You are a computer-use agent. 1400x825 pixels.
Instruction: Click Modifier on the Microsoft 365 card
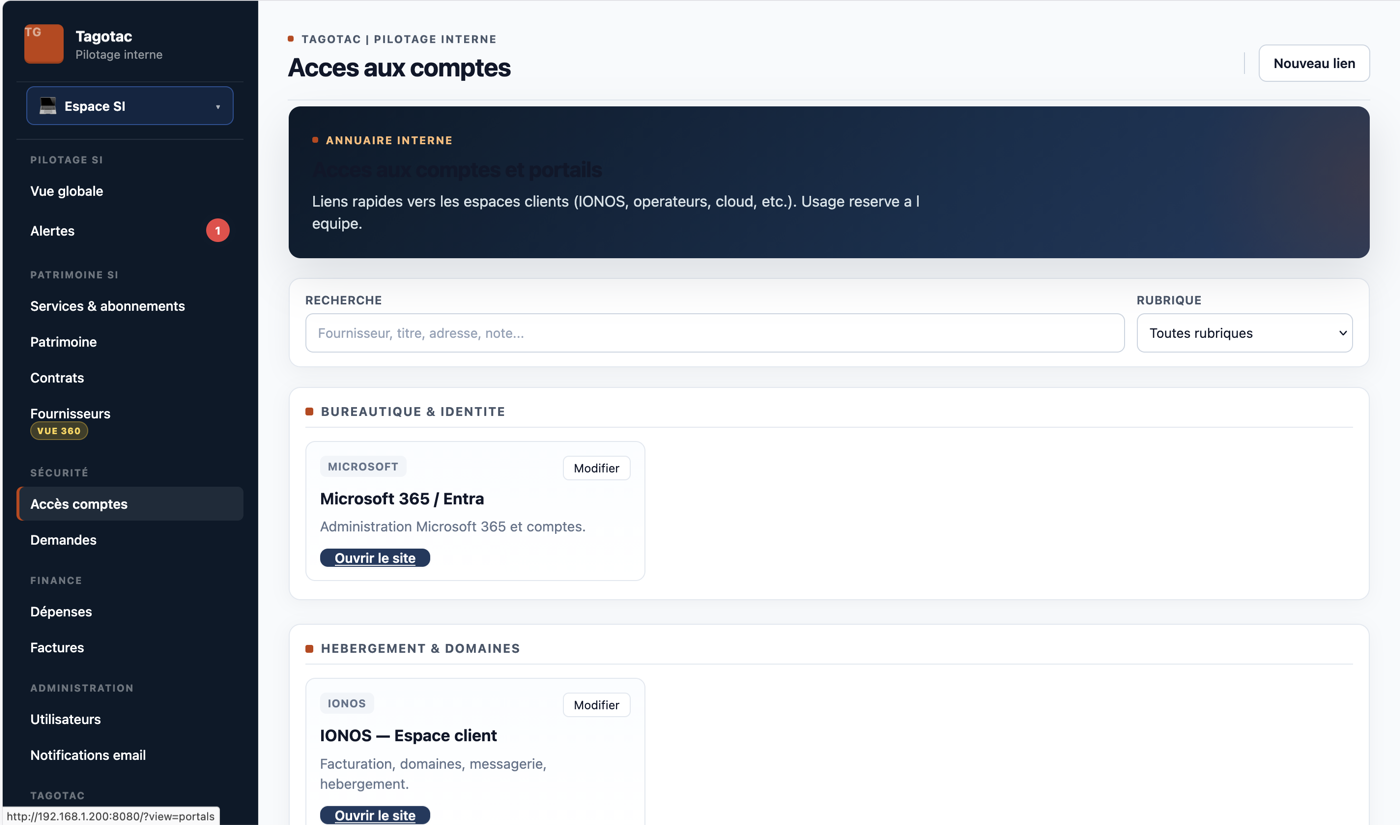[x=597, y=468]
